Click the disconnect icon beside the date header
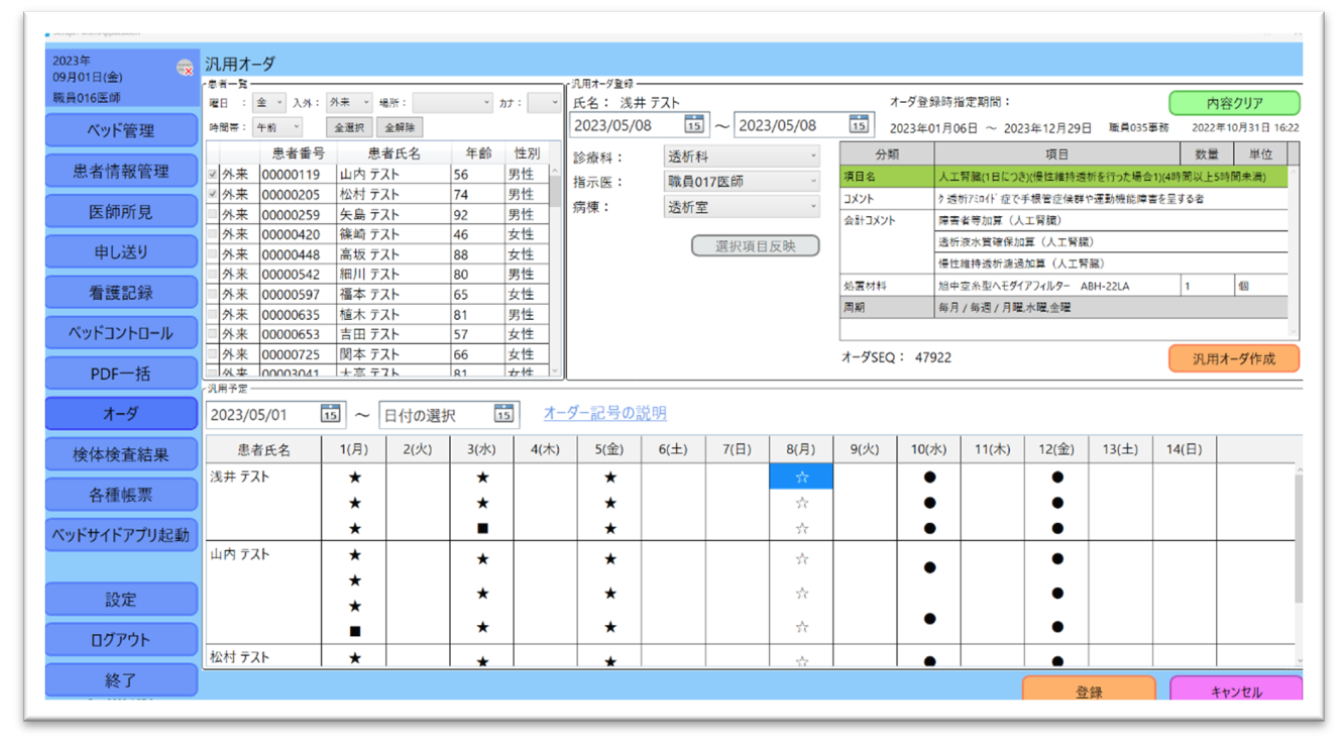The height and width of the screenshot is (739, 1342). (x=185, y=68)
